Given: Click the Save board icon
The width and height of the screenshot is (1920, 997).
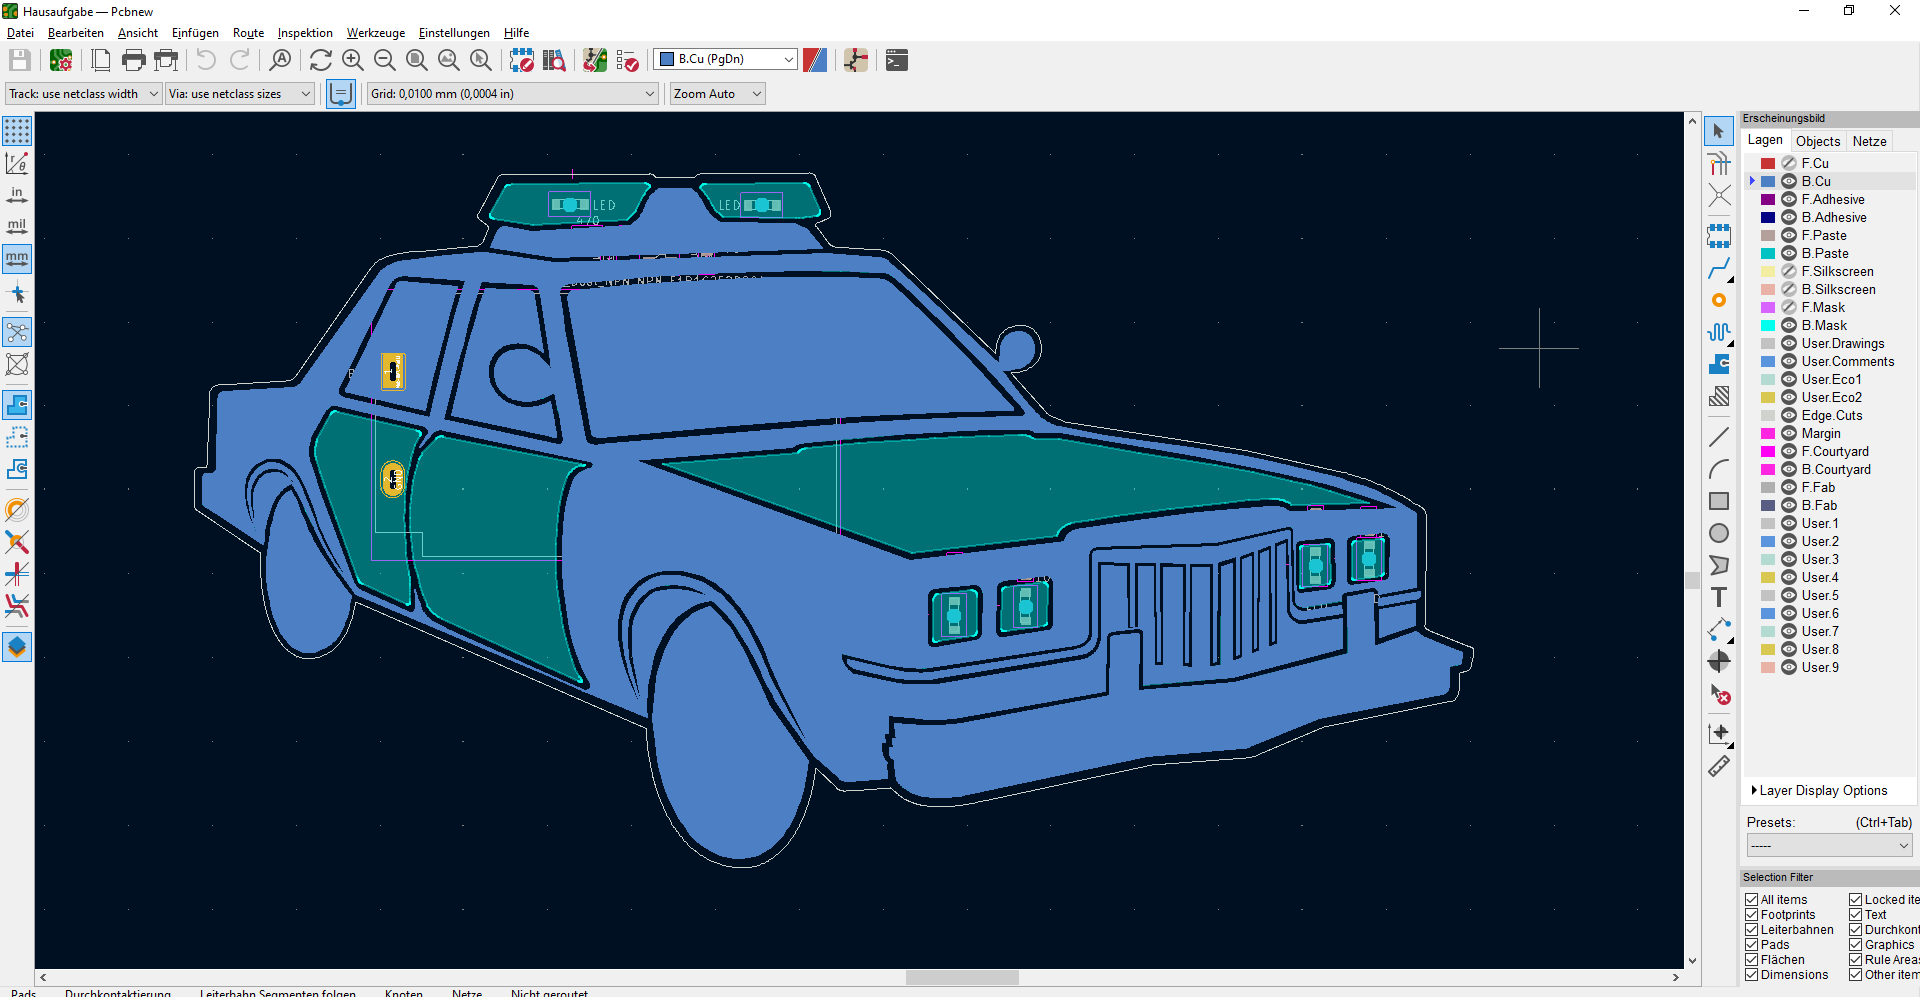Looking at the screenshot, I should click(20, 60).
